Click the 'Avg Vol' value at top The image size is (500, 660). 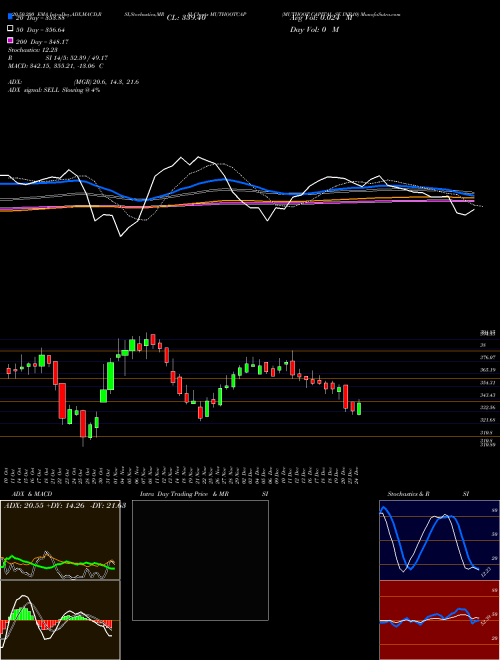pos(321,18)
